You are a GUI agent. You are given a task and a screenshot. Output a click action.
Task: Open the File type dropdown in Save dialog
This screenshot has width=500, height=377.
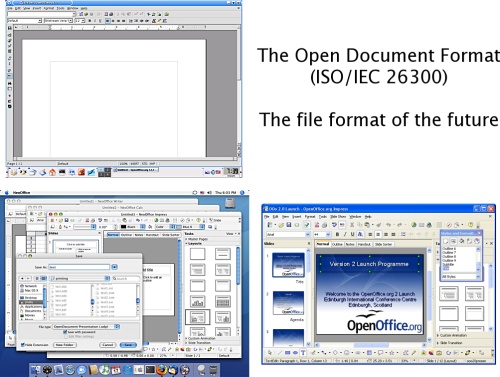click(86, 327)
